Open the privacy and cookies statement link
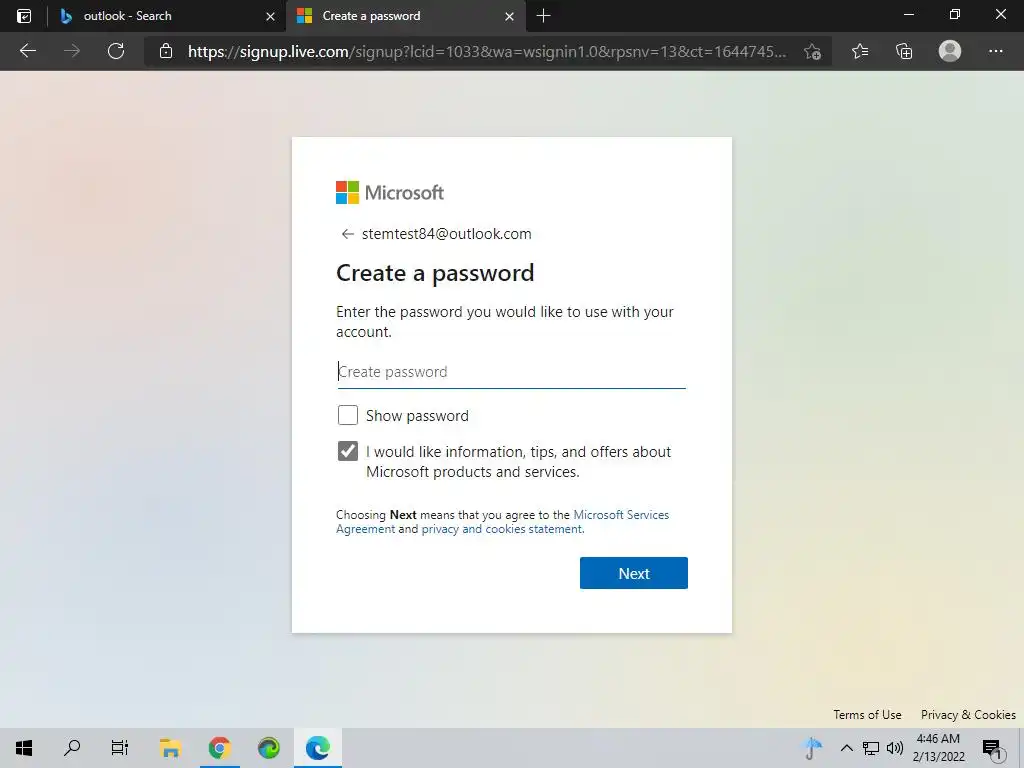1024x768 pixels. coord(502,529)
